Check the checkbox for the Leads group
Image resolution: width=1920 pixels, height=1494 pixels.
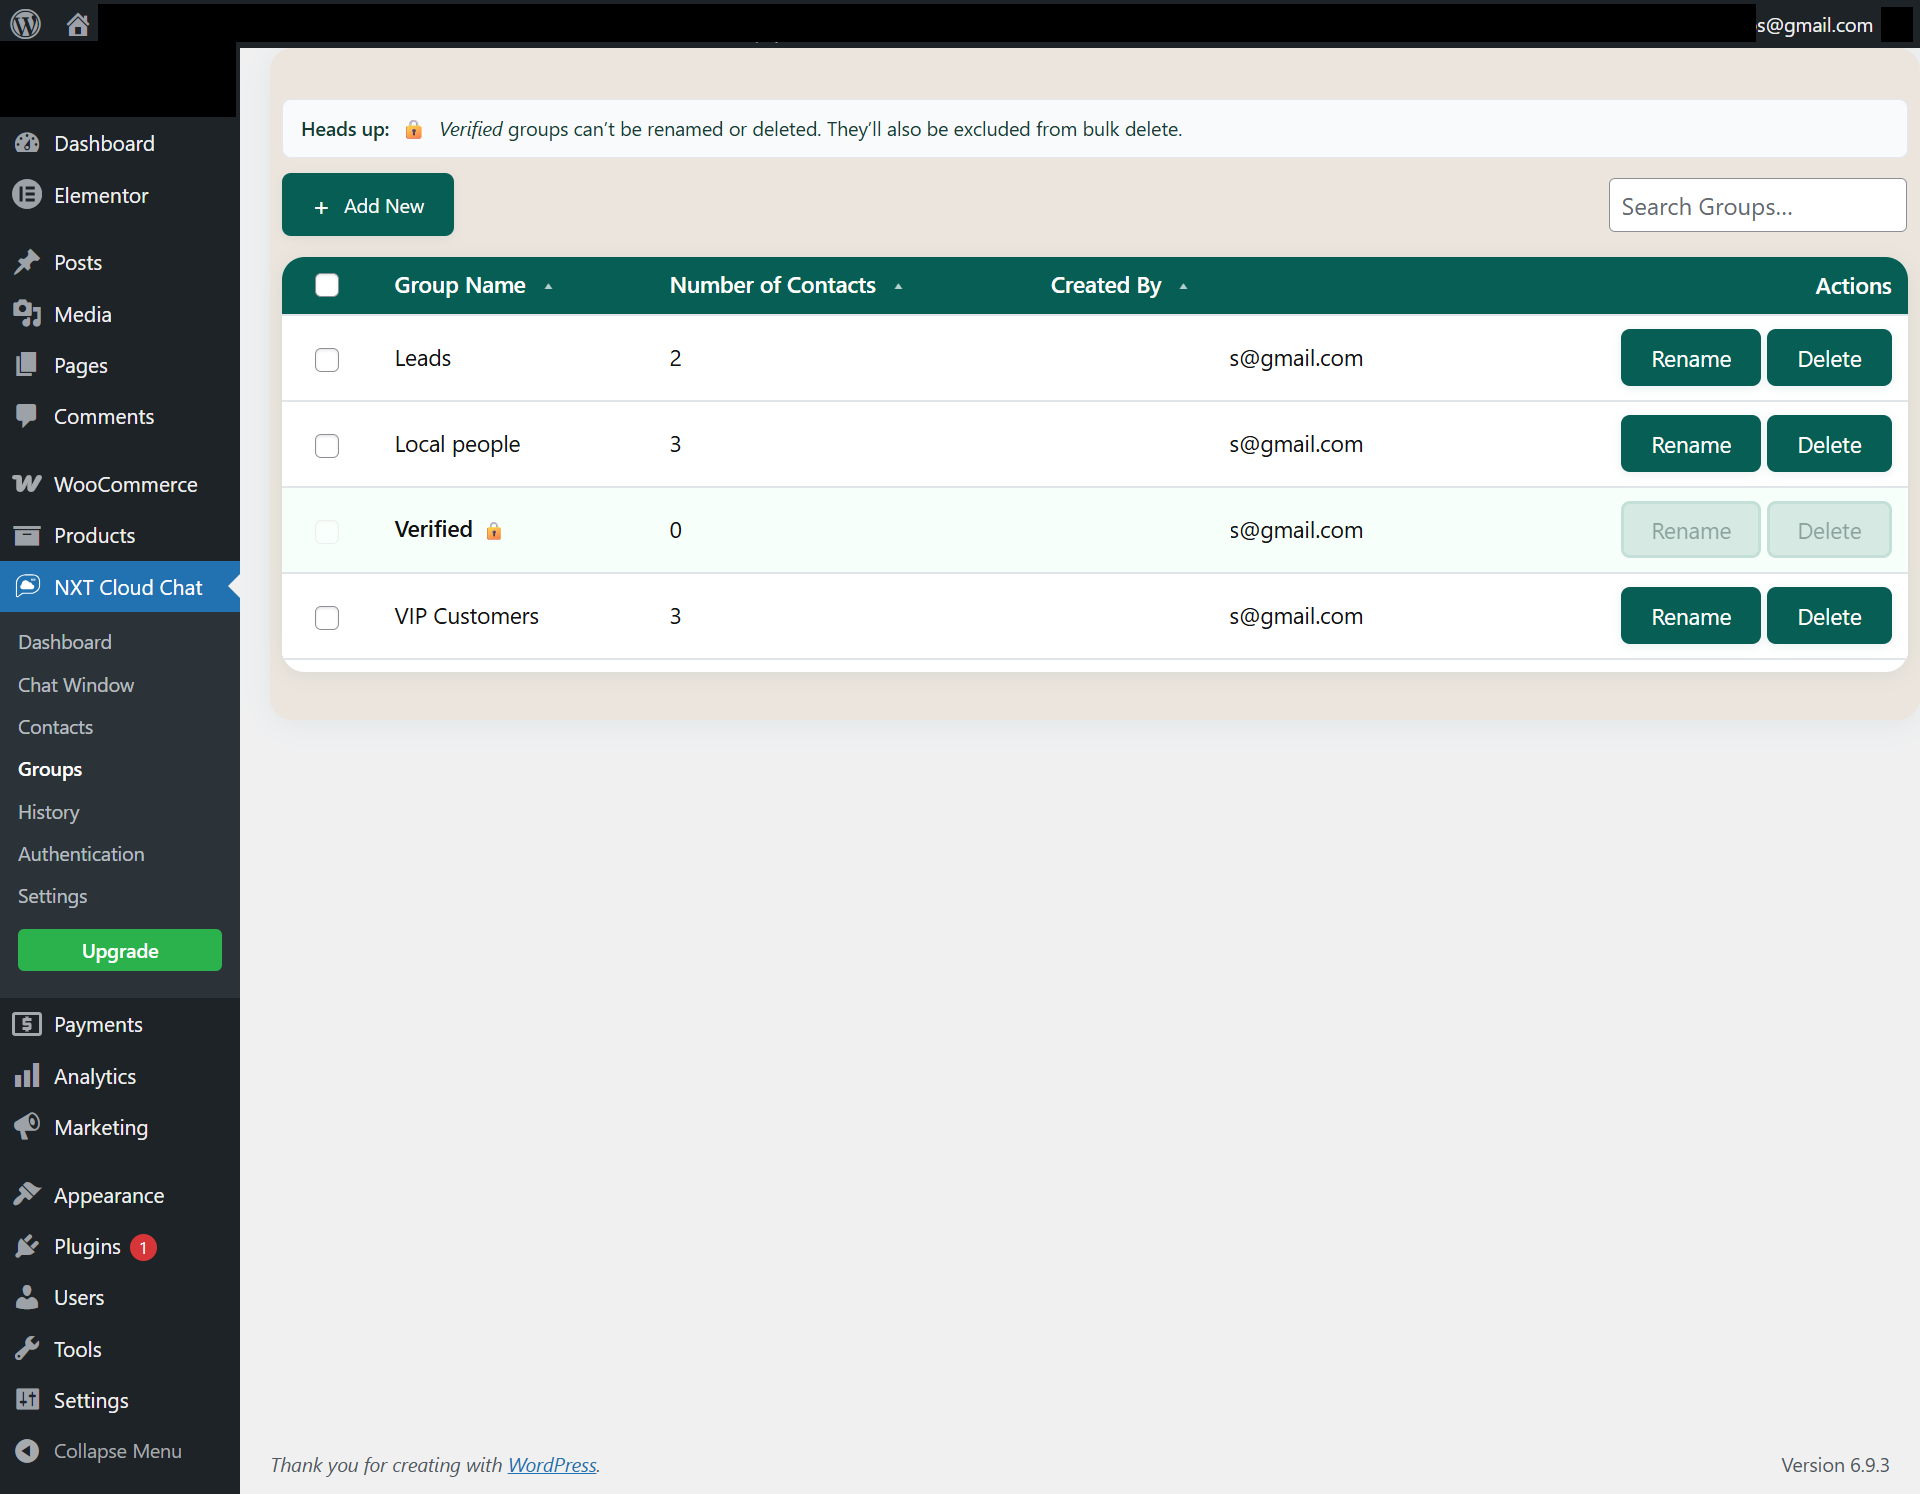click(326, 360)
